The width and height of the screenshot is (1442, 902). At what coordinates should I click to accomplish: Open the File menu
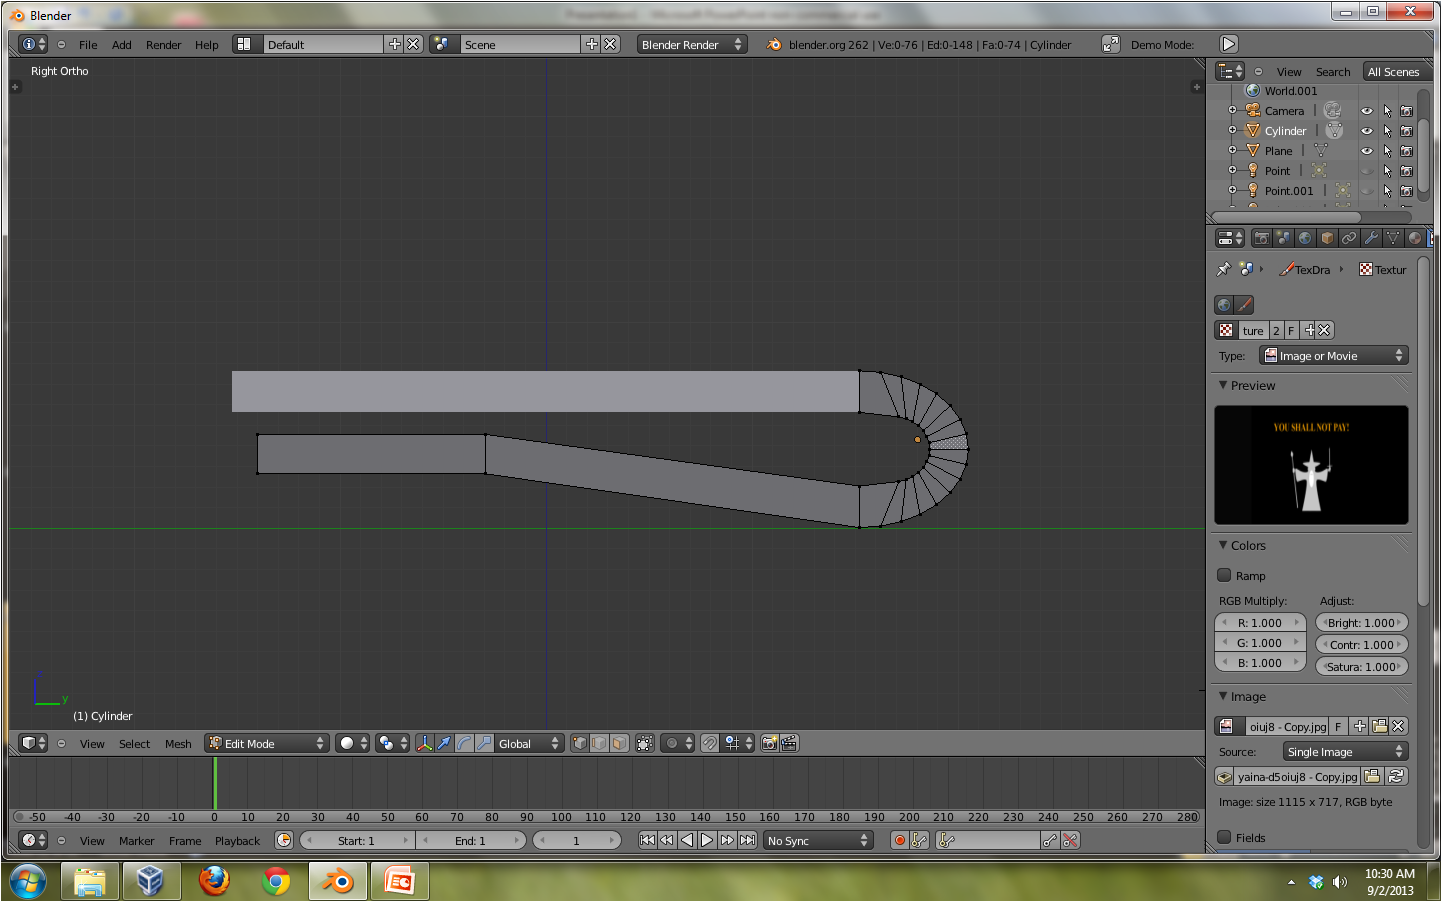point(88,45)
